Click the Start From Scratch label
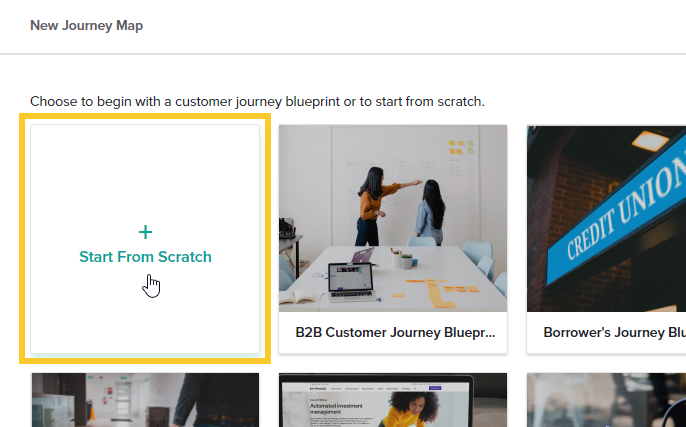This screenshot has height=427, width=686. 145,257
